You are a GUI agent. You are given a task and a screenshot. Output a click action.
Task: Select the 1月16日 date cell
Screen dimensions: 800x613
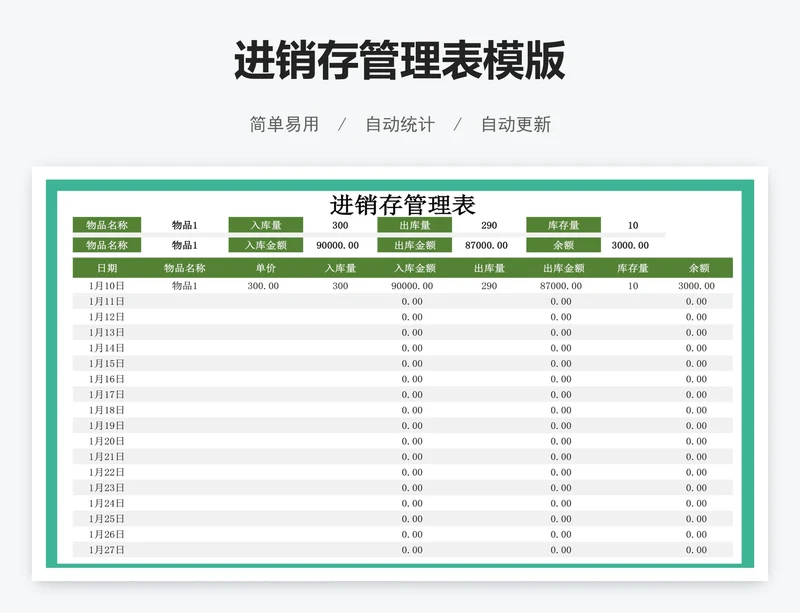(x=107, y=379)
